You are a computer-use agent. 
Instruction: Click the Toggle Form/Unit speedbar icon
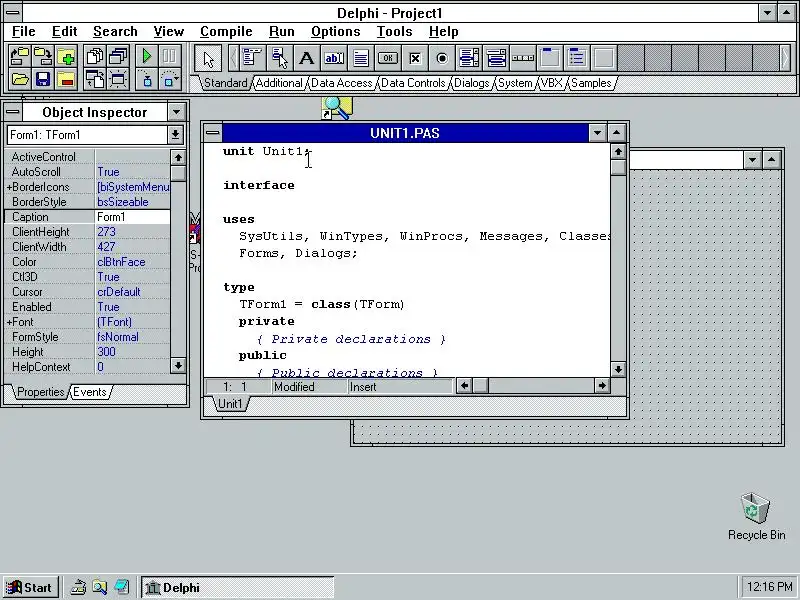coord(95,80)
